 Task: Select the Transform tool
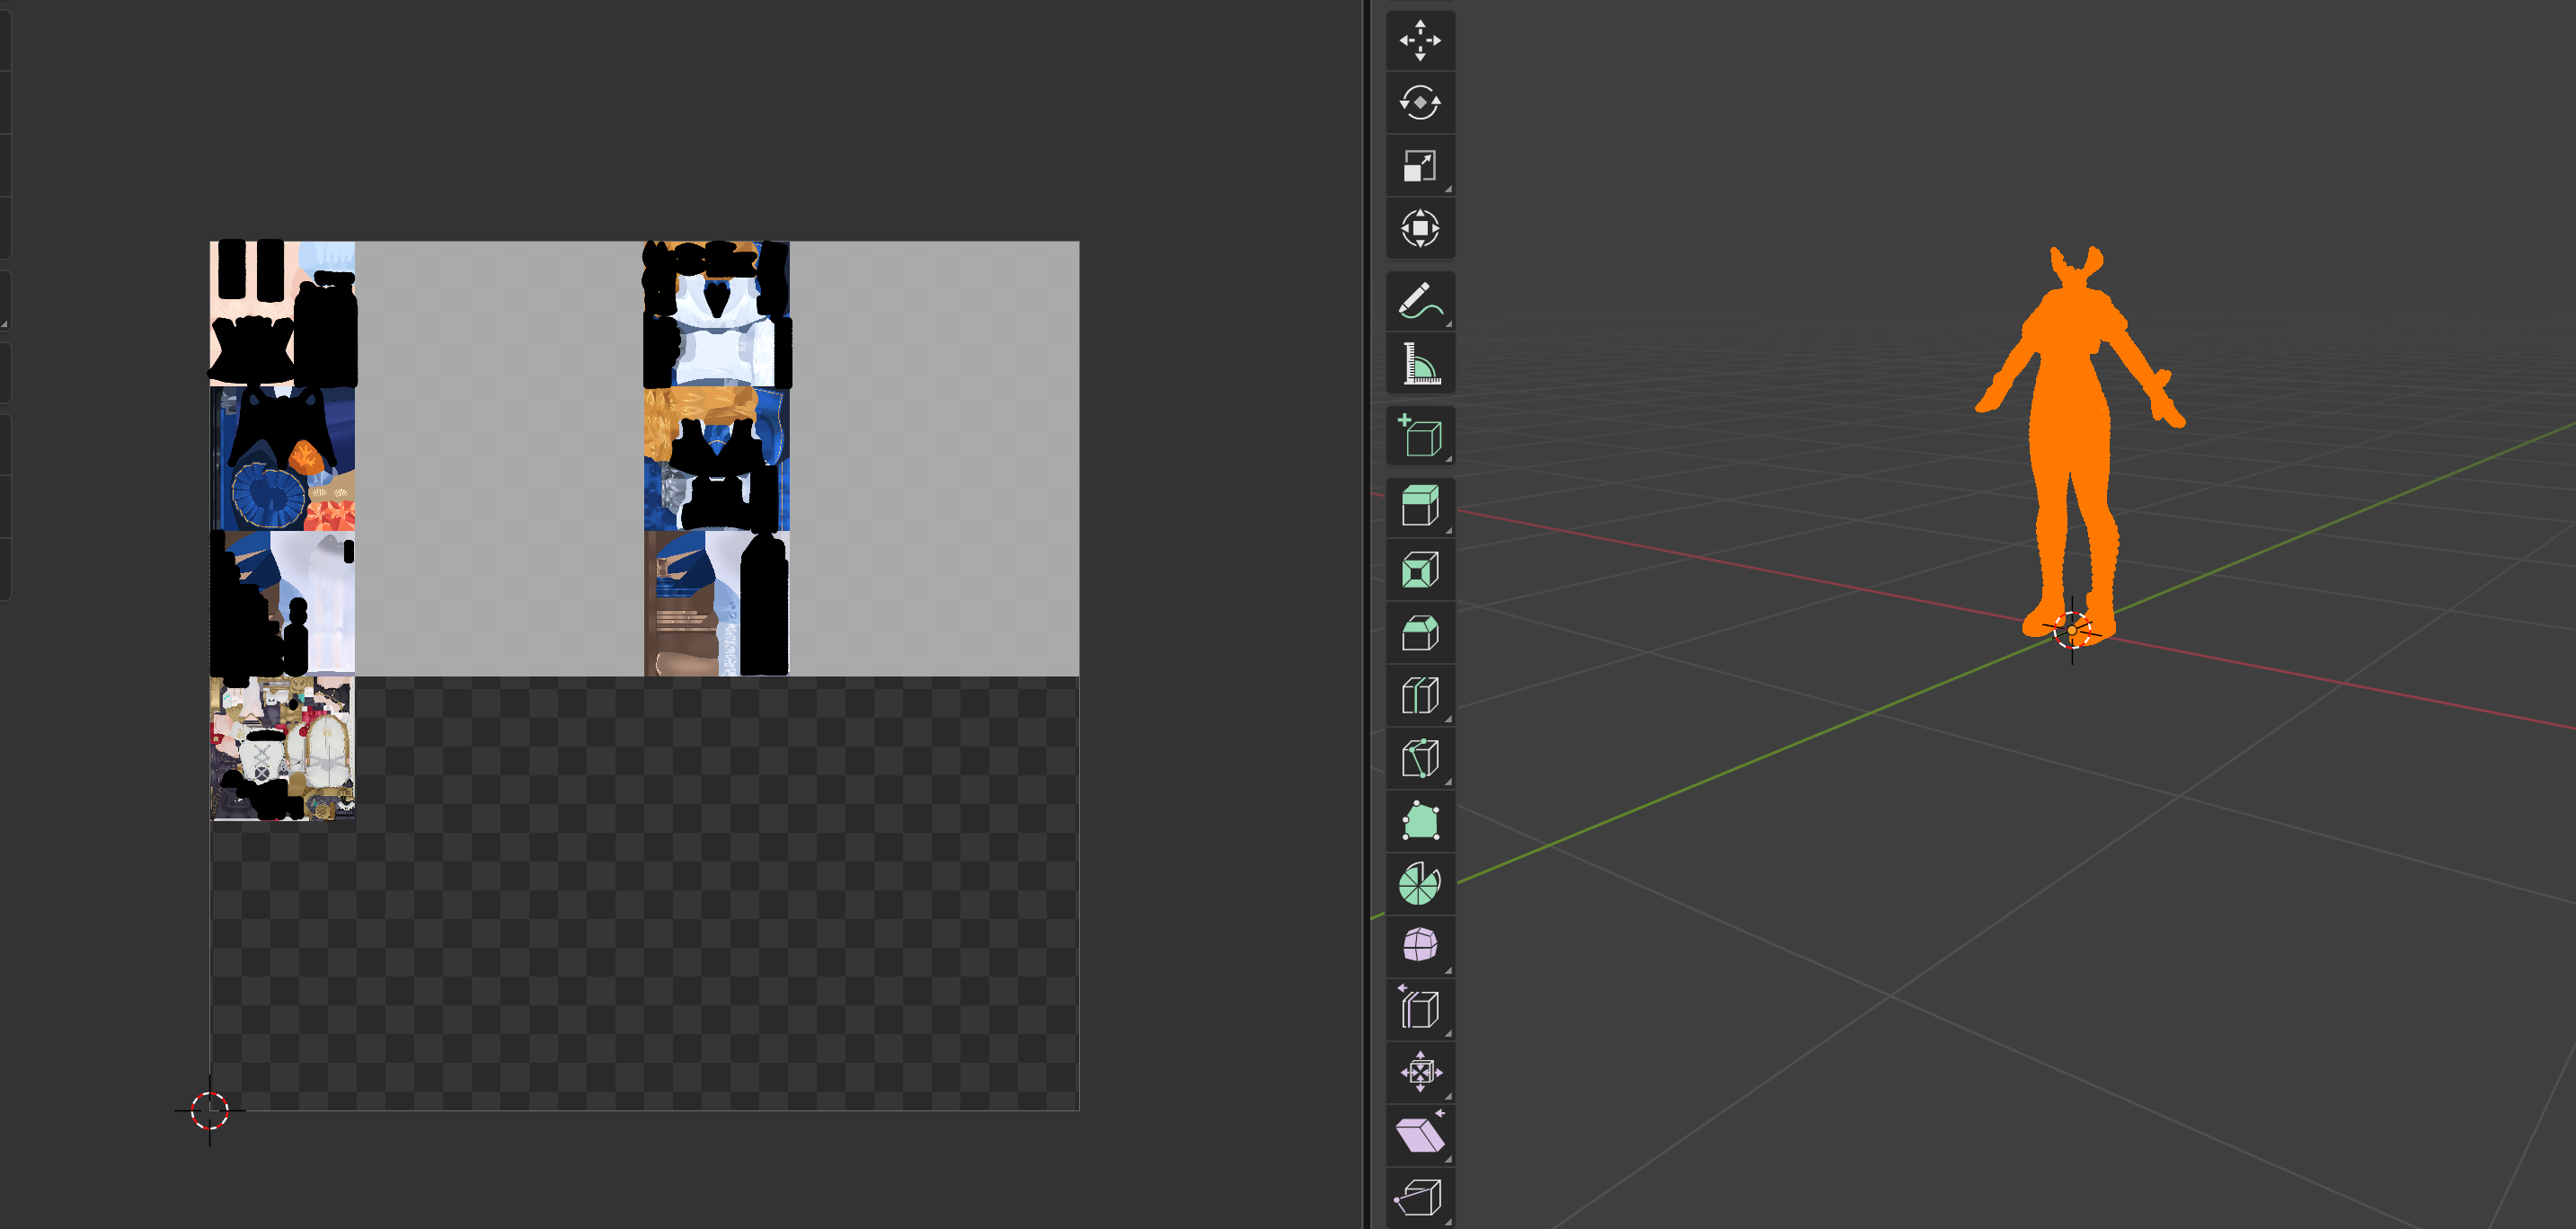1420,229
